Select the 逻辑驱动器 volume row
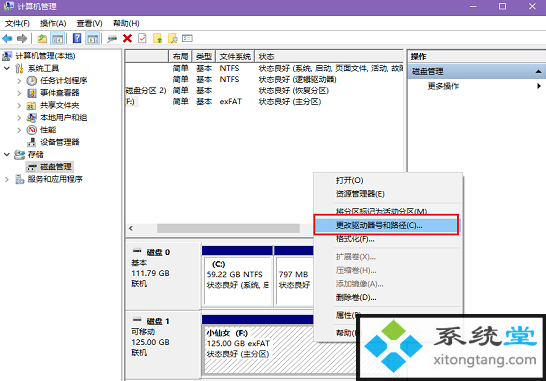The image size is (546, 381). pos(264,79)
